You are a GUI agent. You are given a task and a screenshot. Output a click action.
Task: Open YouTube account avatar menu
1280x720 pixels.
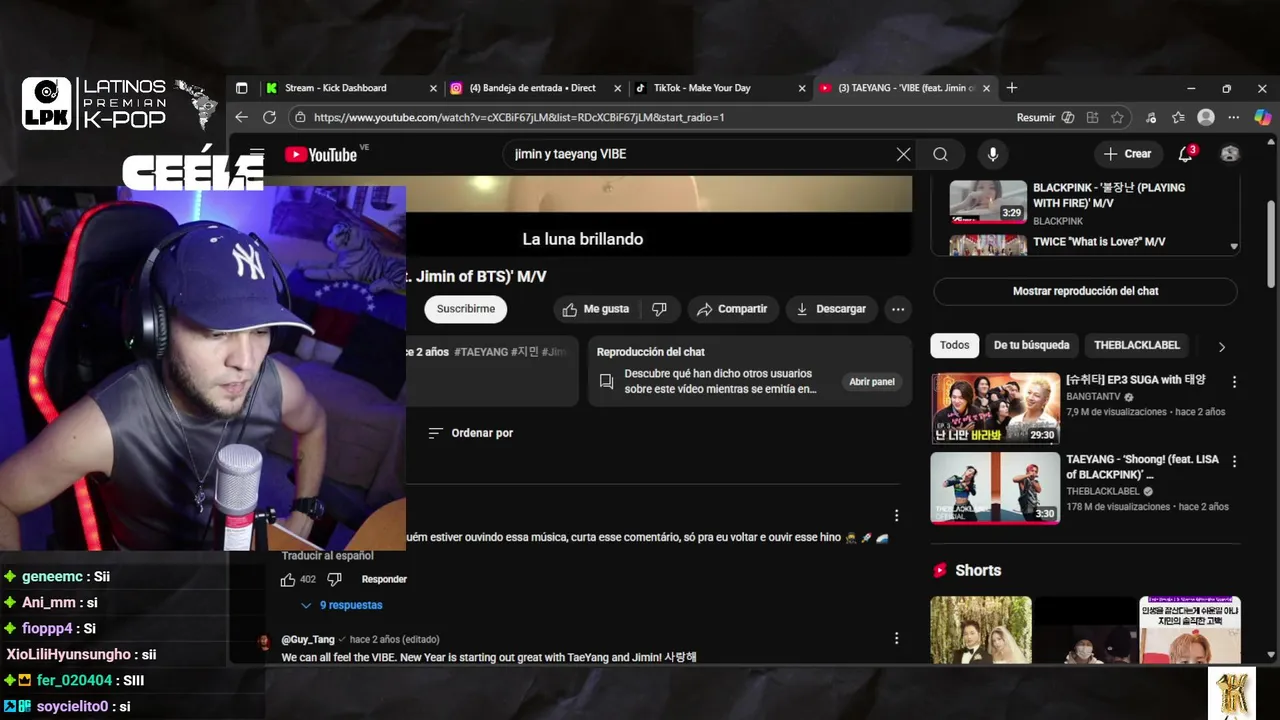[x=1230, y=154]
